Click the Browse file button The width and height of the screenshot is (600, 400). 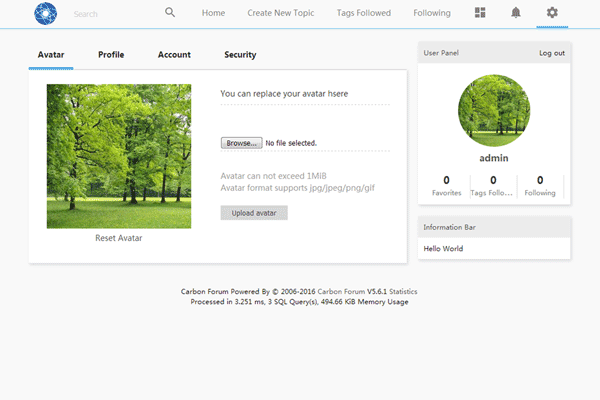pos(241,143)
